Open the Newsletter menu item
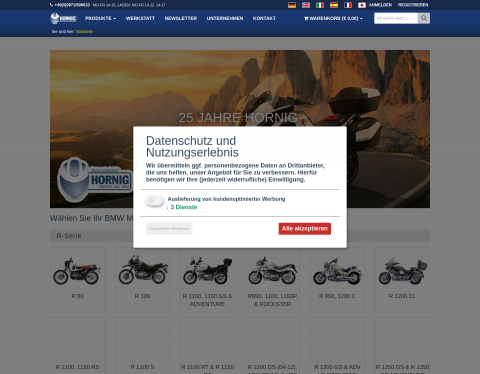The width and height of the screenshot is (480, 374). pos(181,18)
